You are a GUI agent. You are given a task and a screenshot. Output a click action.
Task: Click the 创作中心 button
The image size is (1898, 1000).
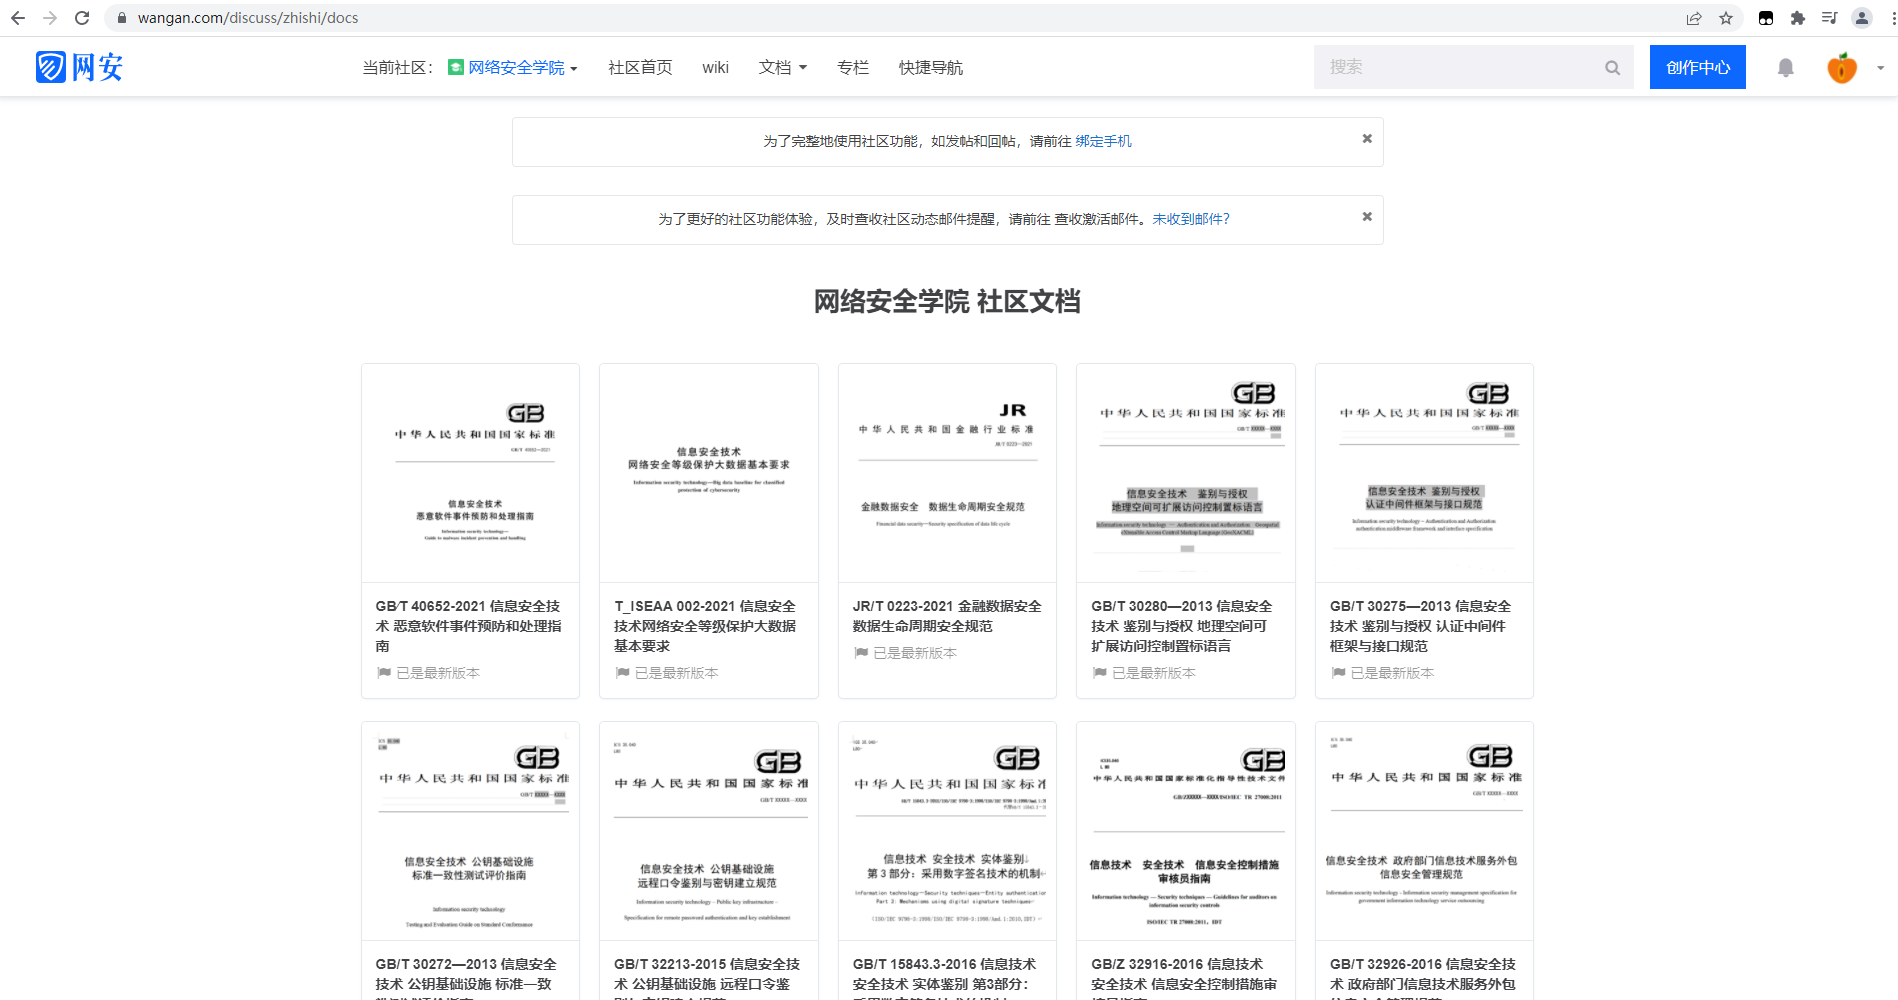tap(1698, 67)
